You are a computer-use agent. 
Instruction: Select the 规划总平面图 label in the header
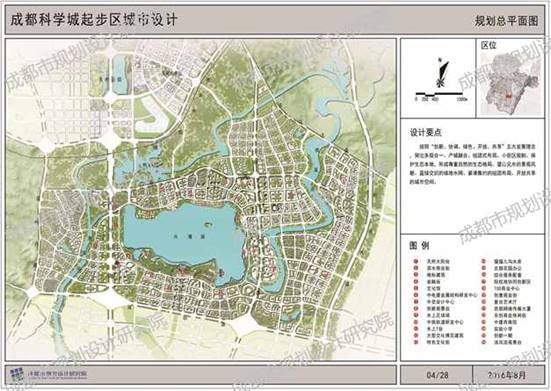[x=506, y=21]
